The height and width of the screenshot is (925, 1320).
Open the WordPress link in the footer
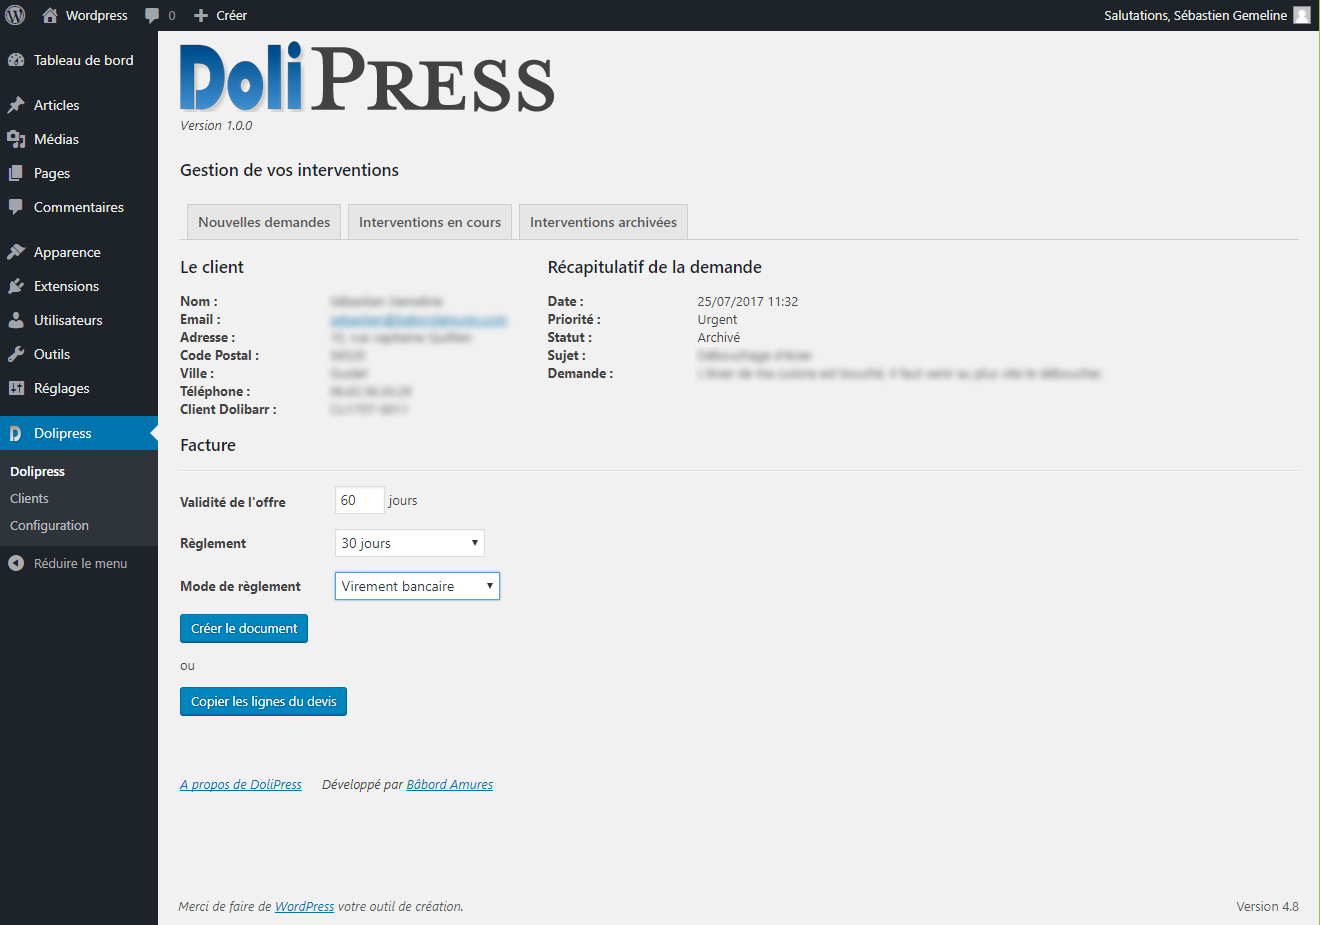click(x=304, y=906)
